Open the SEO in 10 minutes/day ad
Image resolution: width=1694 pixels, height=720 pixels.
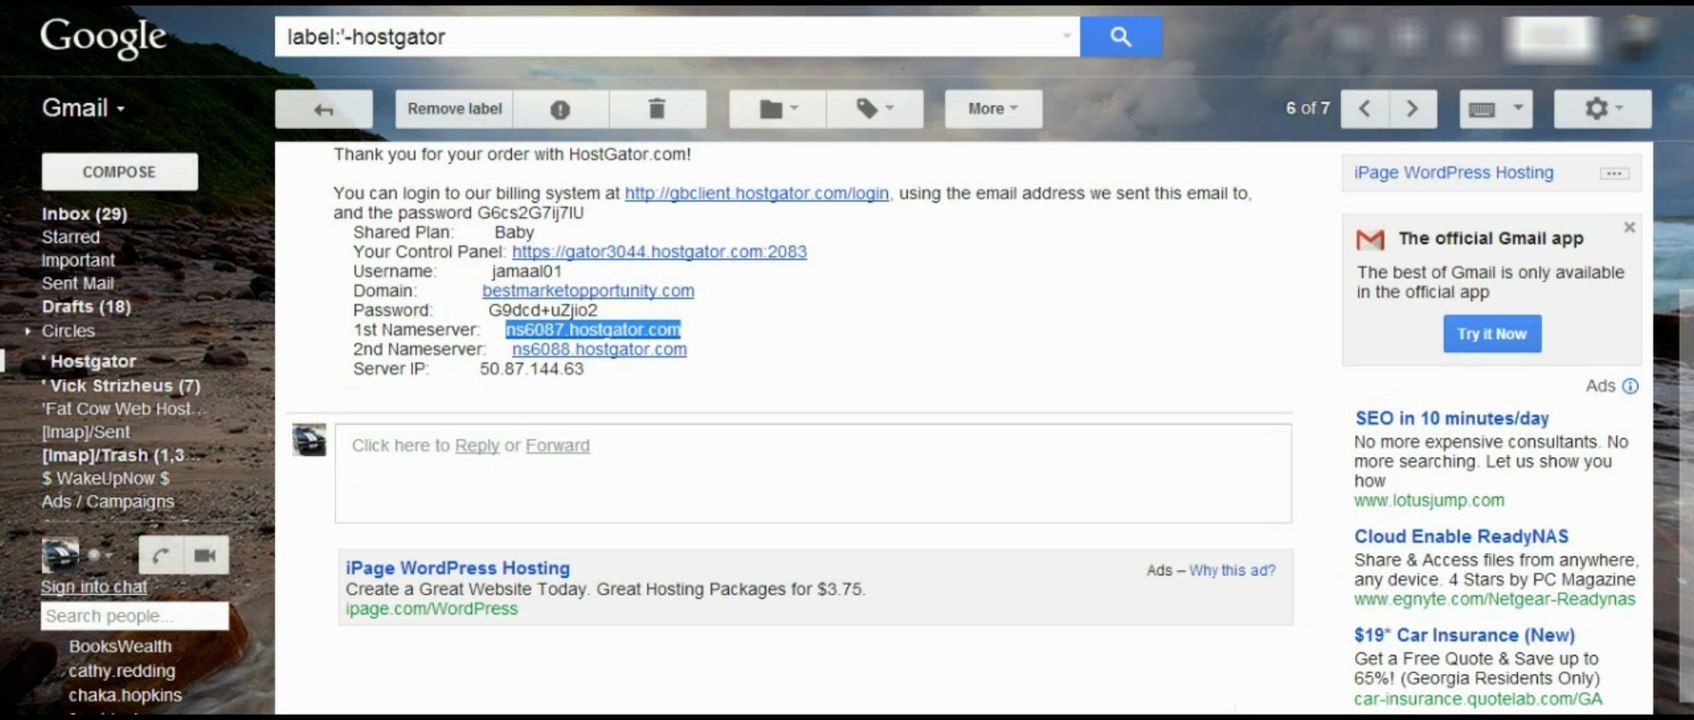coord(1451,418)
